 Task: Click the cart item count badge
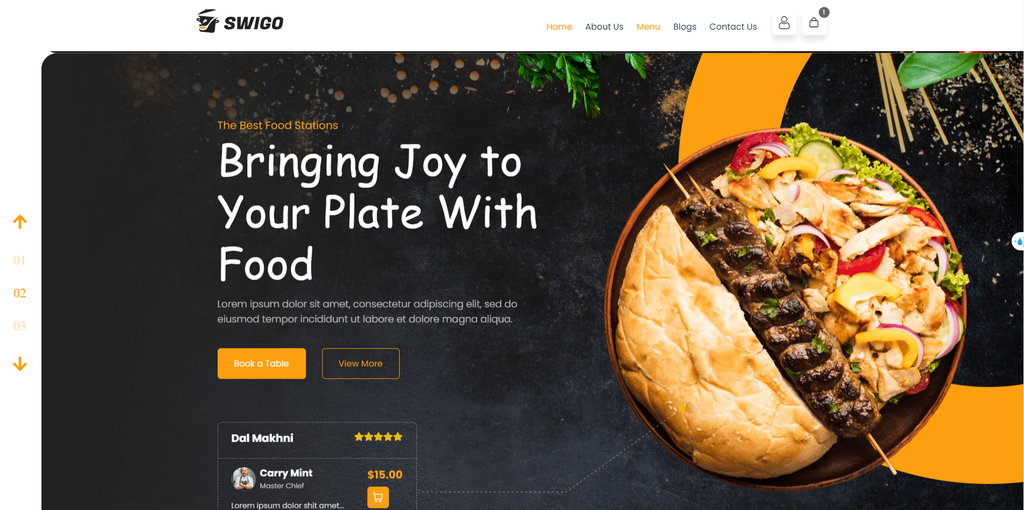pos(824,12)
